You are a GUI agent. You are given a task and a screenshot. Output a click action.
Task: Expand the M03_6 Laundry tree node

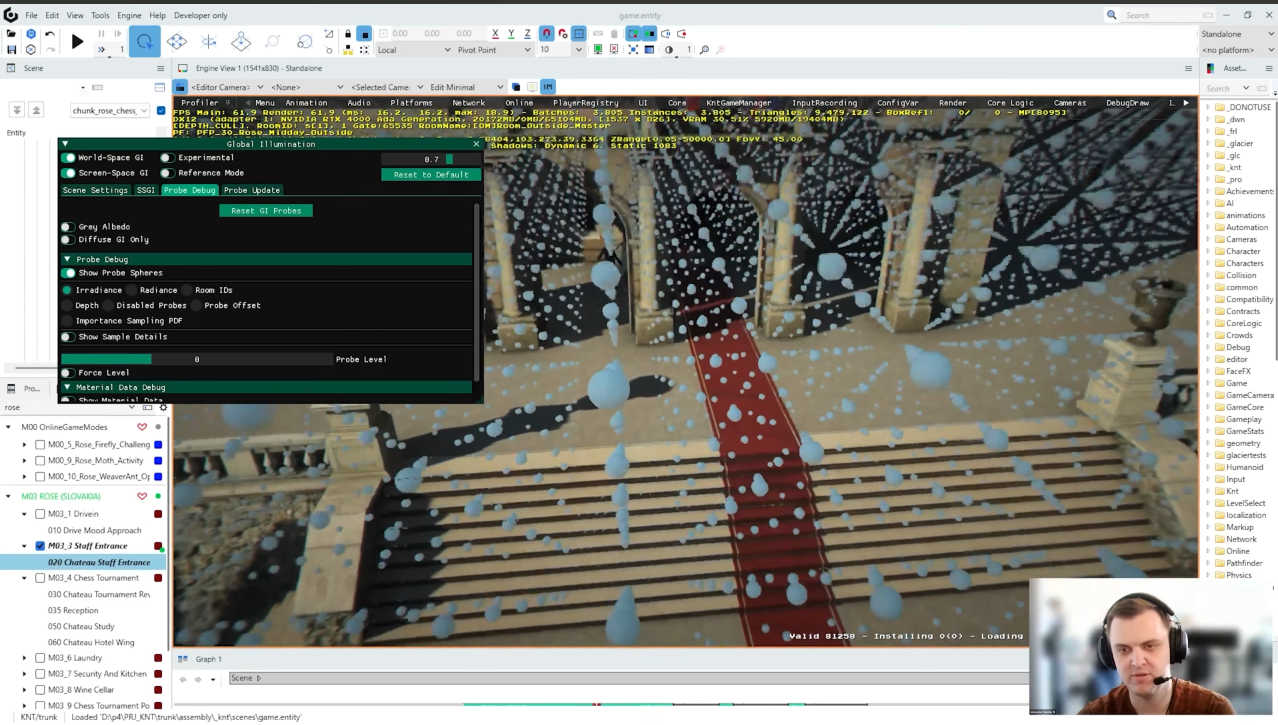coord(25,658)
